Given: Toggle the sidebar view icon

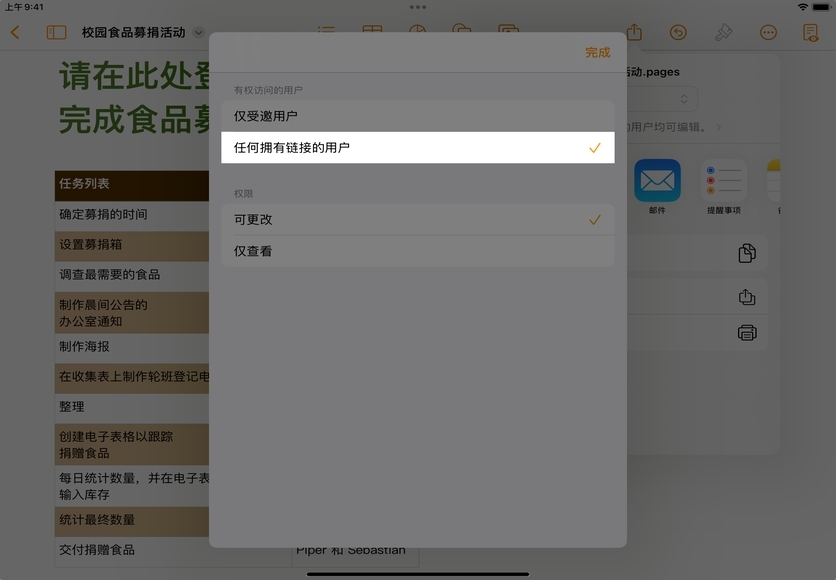Looking at the screenshot, I should (x=56, y=33).
